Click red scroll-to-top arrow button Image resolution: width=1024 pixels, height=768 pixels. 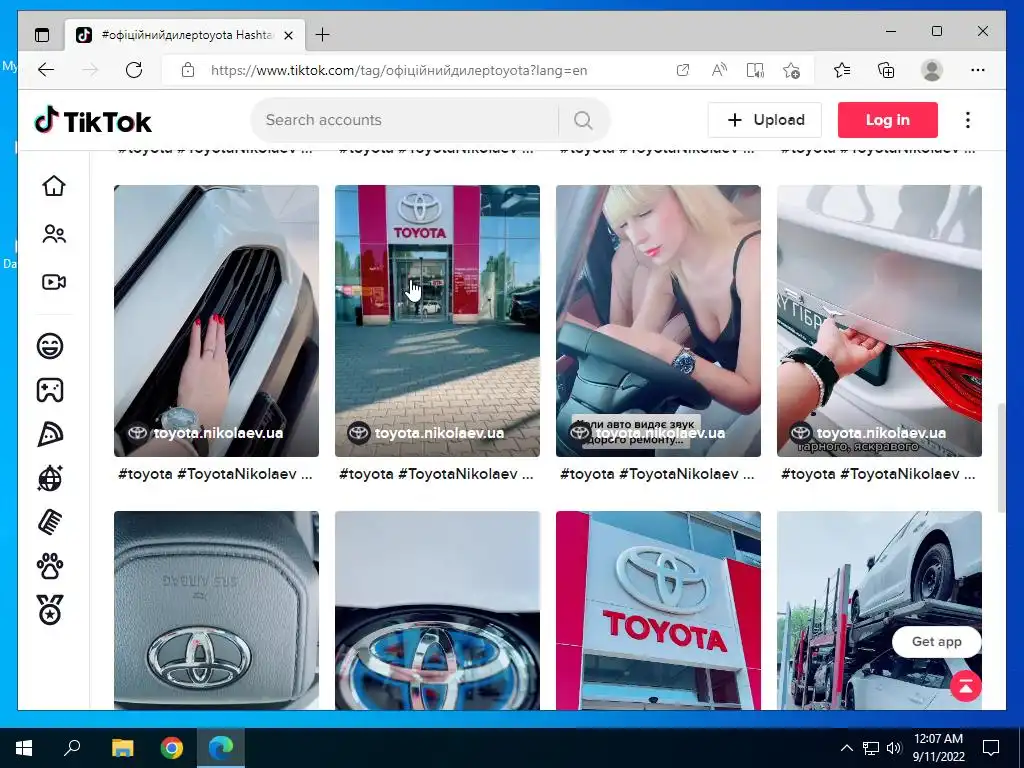coord(966,686)
